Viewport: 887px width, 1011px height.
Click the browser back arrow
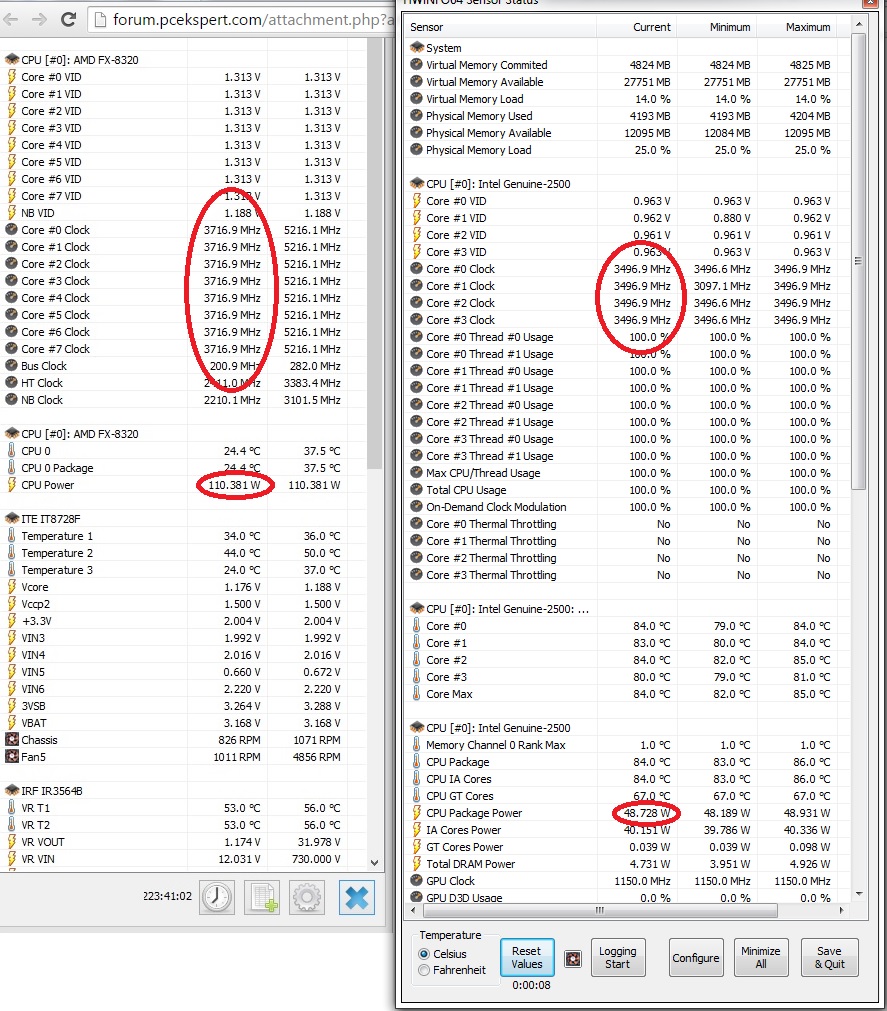(10, 19)
